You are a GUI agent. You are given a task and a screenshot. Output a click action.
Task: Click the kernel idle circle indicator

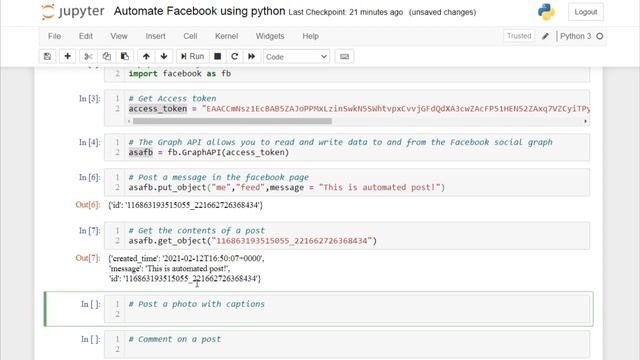coord(600,36)
